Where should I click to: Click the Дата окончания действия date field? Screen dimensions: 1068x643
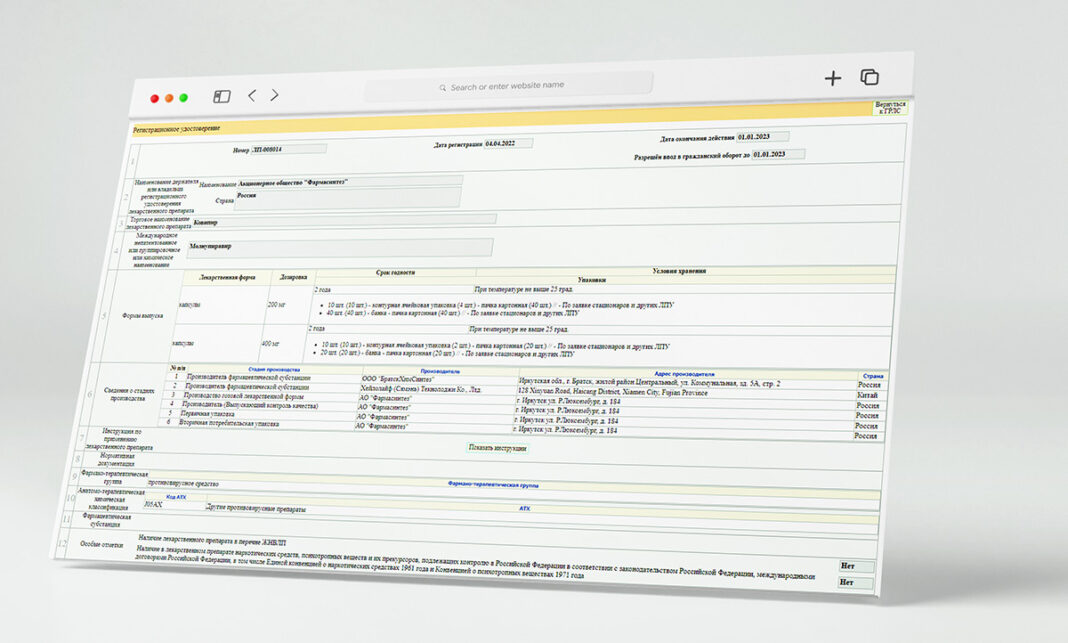coord(763,136)
